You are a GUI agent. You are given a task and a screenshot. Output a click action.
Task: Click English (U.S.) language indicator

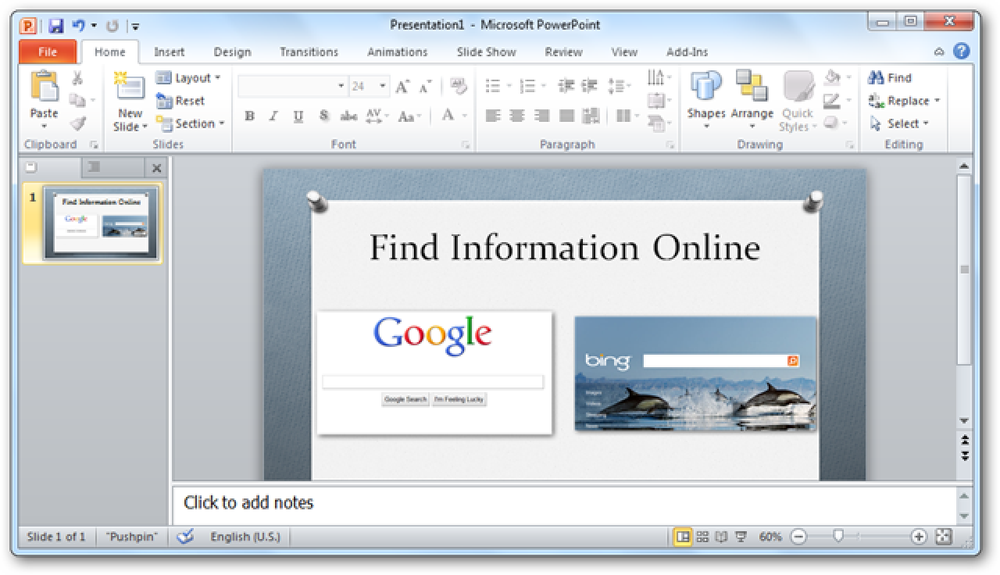point(246,537)
